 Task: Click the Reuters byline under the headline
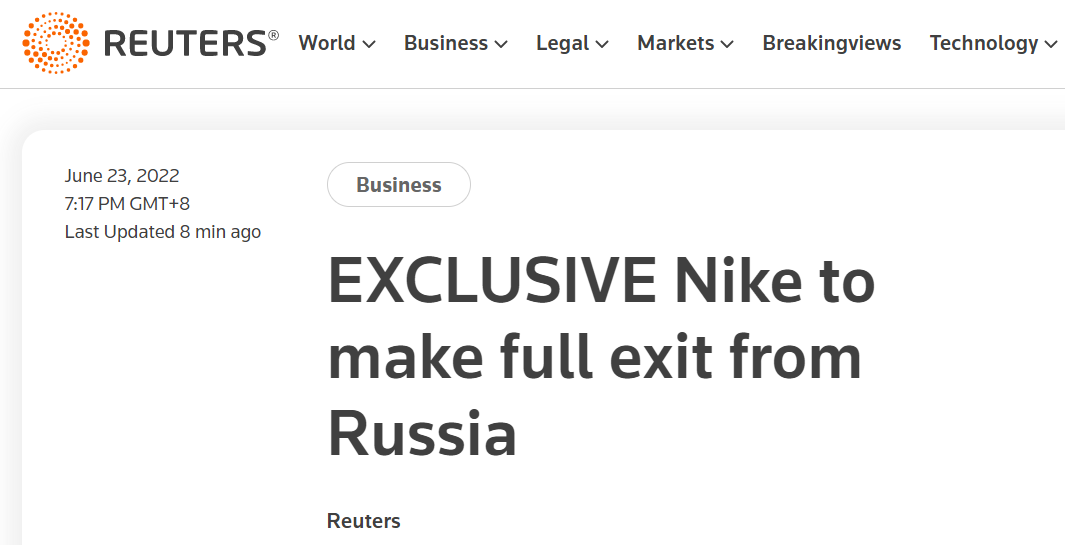click(x=363, y=521)
